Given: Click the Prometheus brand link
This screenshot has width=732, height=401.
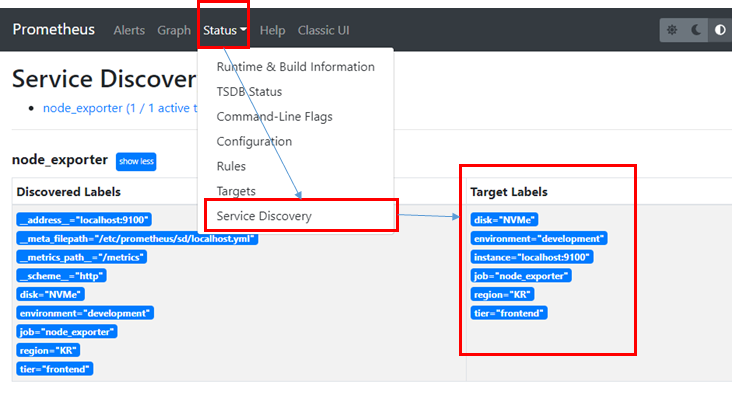Looking at the screenshot, I should [54, 29].
